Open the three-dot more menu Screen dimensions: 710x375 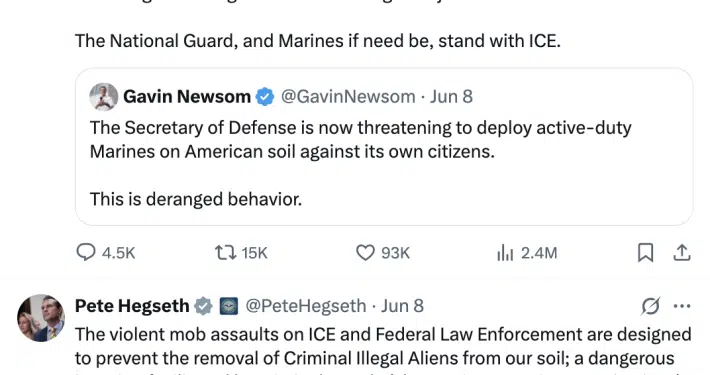[682, 306]
